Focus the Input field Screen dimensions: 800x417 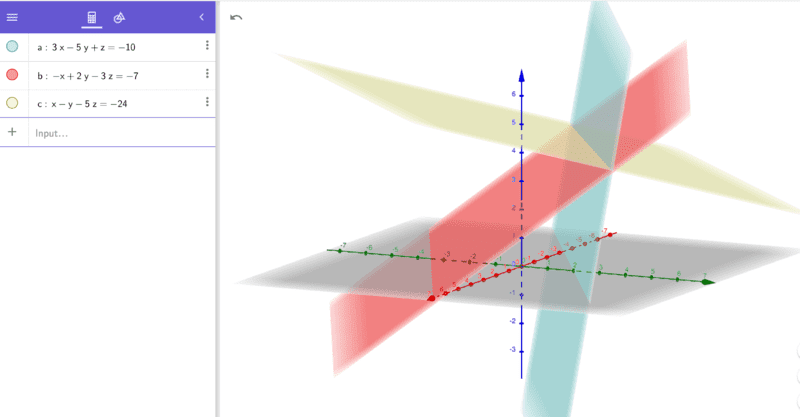[x=122, y=133]
